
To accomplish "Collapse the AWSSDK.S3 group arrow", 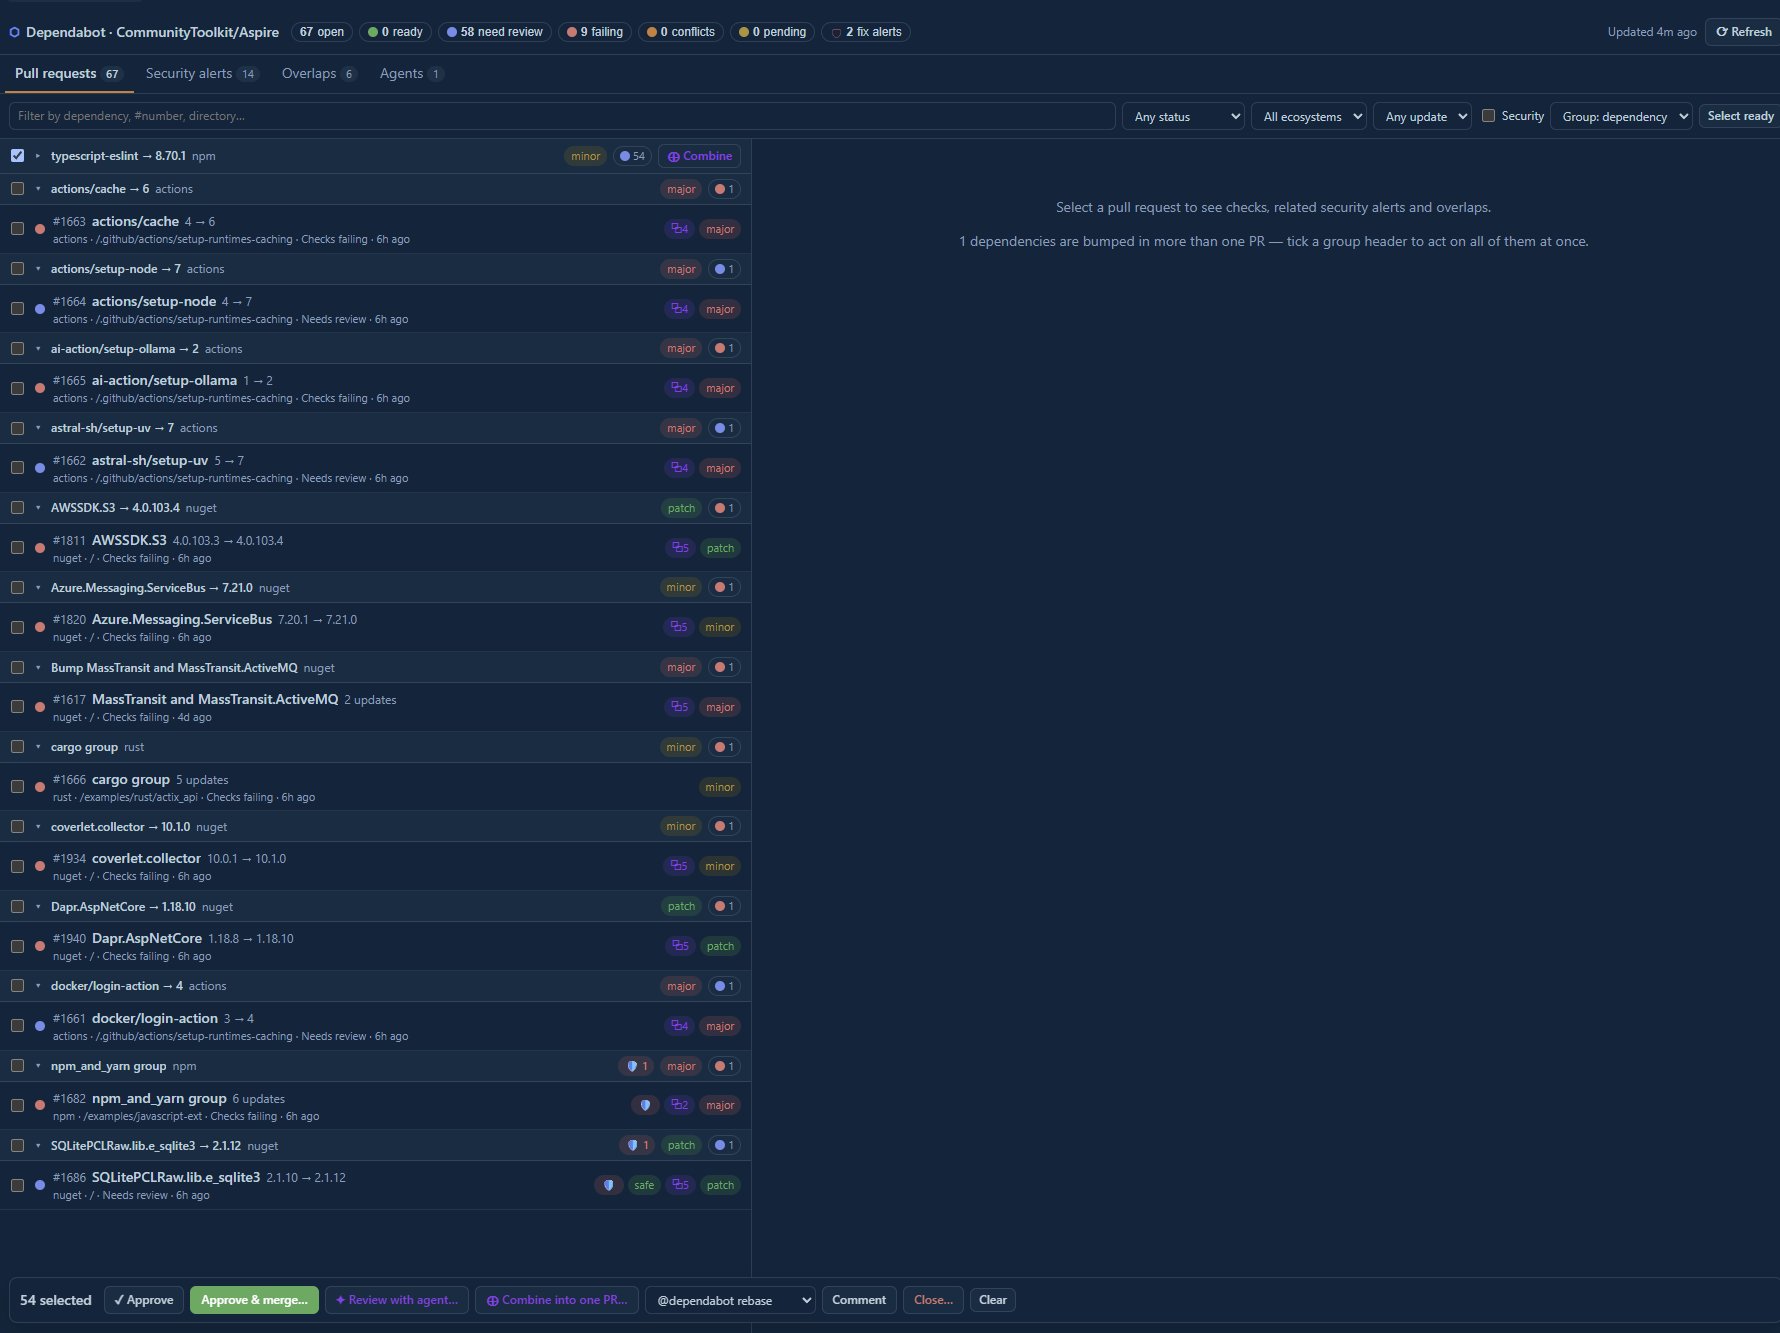I will pyautogui.click(x=38, y=508).
